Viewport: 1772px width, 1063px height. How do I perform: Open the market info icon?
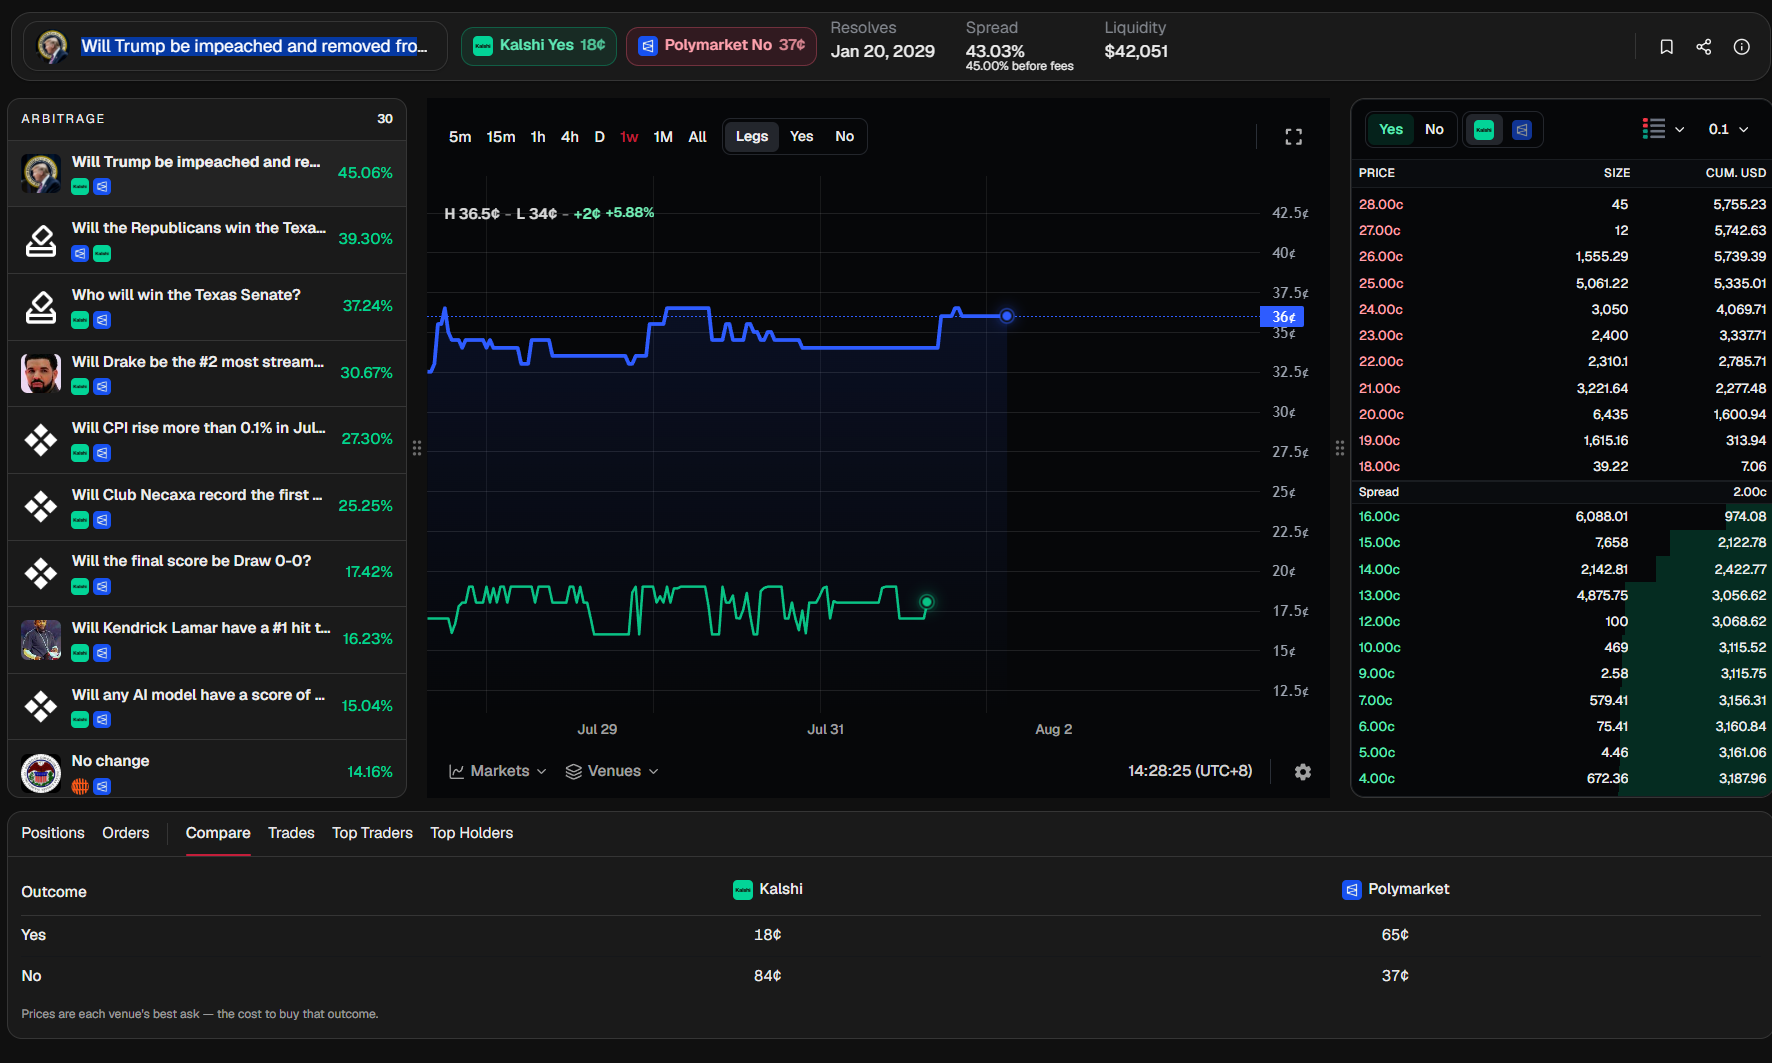(1742, 47)
